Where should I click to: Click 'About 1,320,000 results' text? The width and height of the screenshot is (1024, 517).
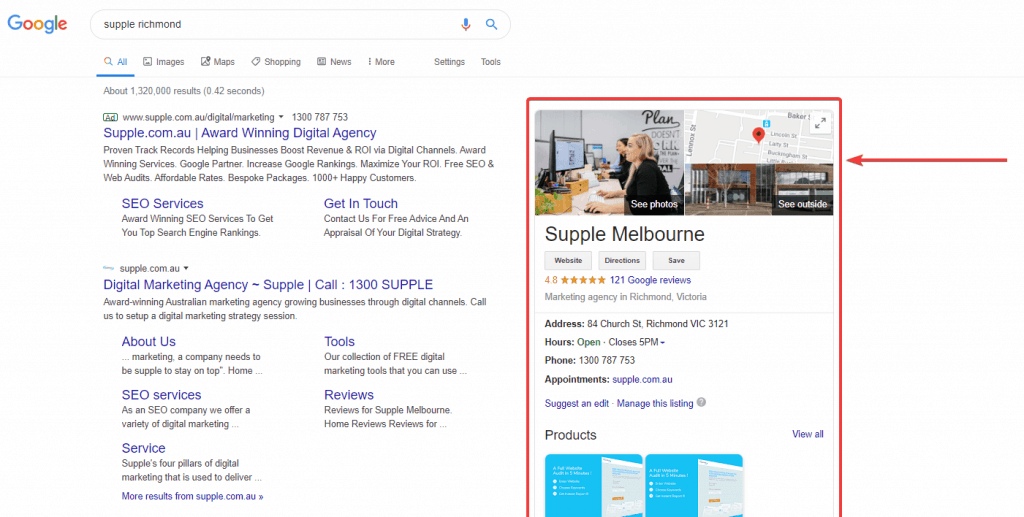(184, 91)
